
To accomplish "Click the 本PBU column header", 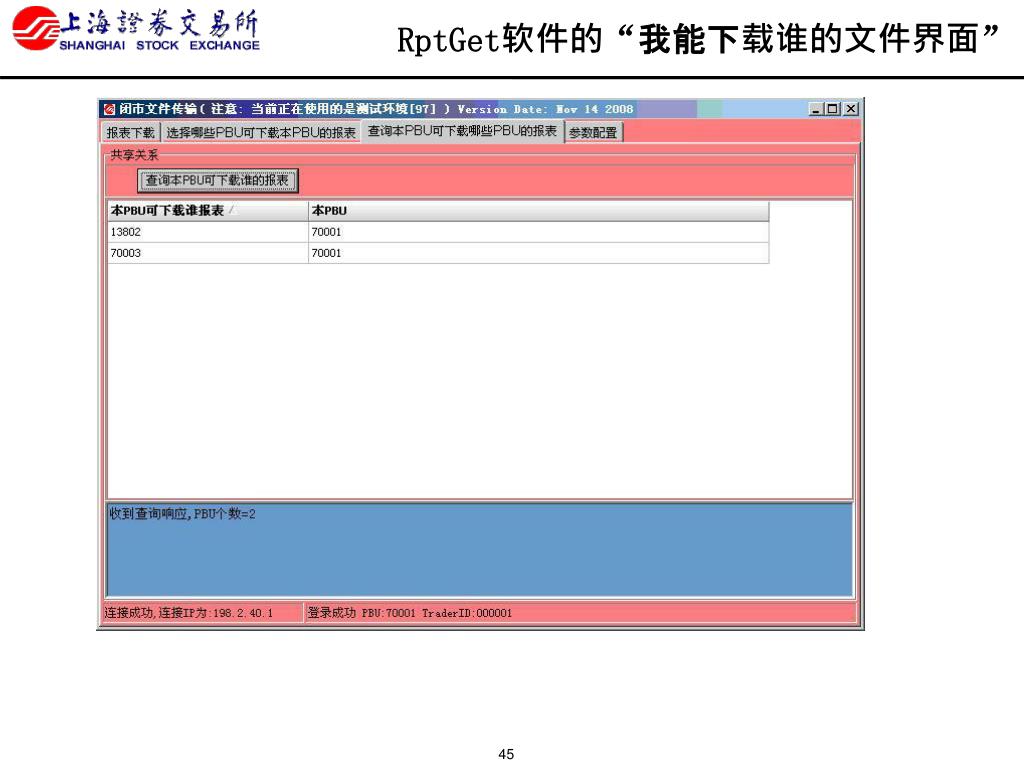I will (x=538, y=211).
